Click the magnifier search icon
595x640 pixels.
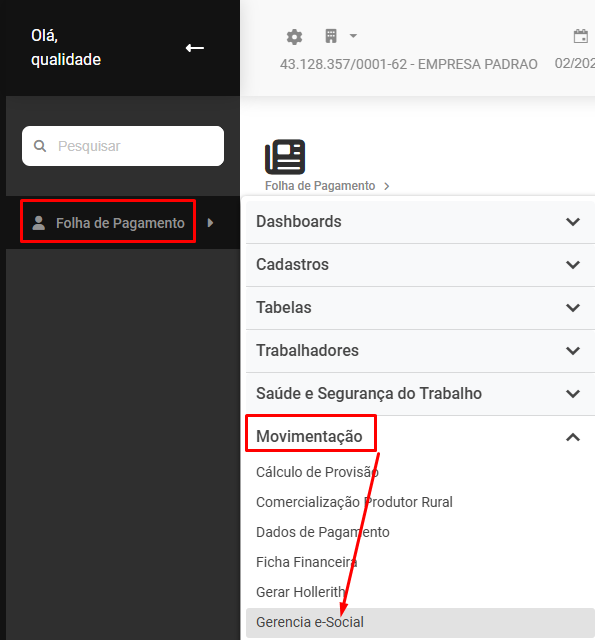[x=40, y=146]
